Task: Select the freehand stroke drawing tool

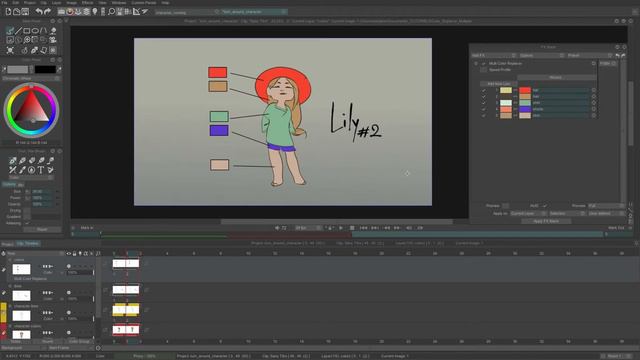Action: 10,31
